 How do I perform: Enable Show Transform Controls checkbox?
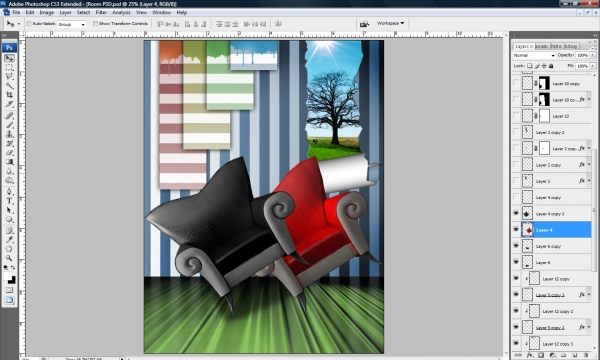tap(95, 24)
